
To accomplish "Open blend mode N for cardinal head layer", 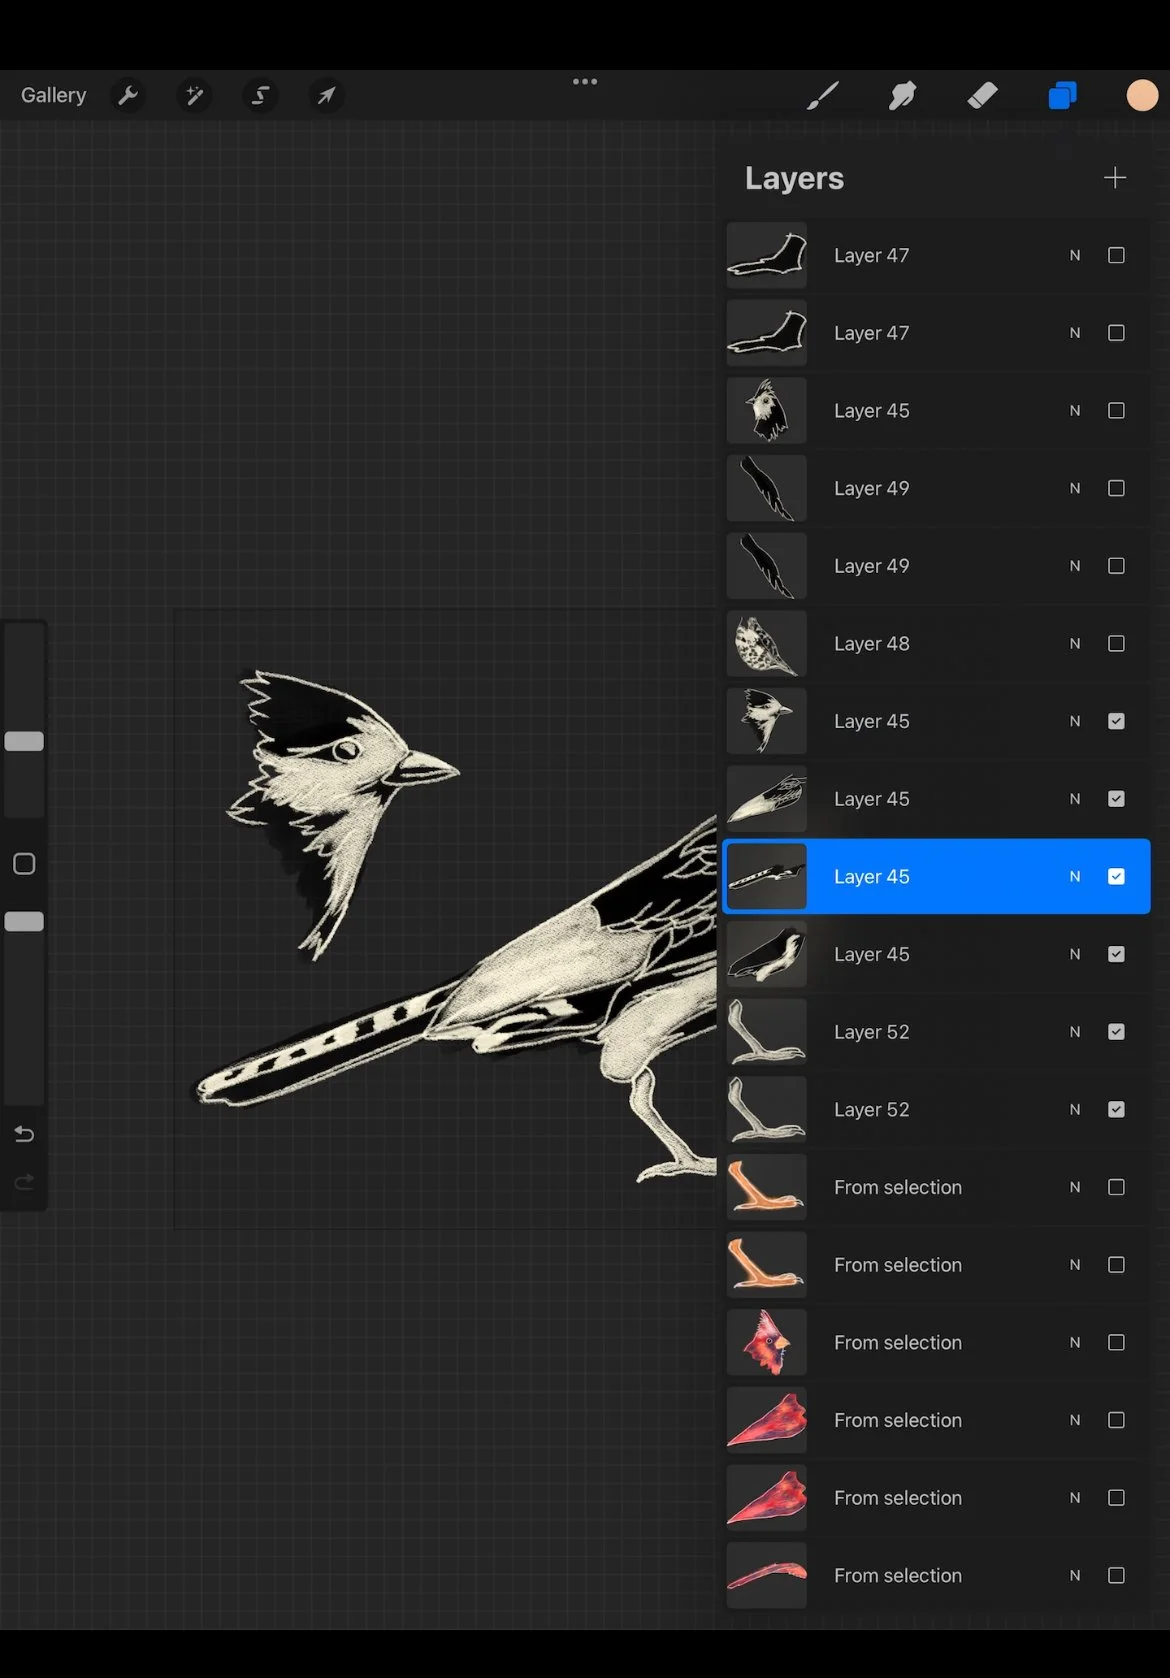I will pyautogui.click(x=1075, y=1343).
